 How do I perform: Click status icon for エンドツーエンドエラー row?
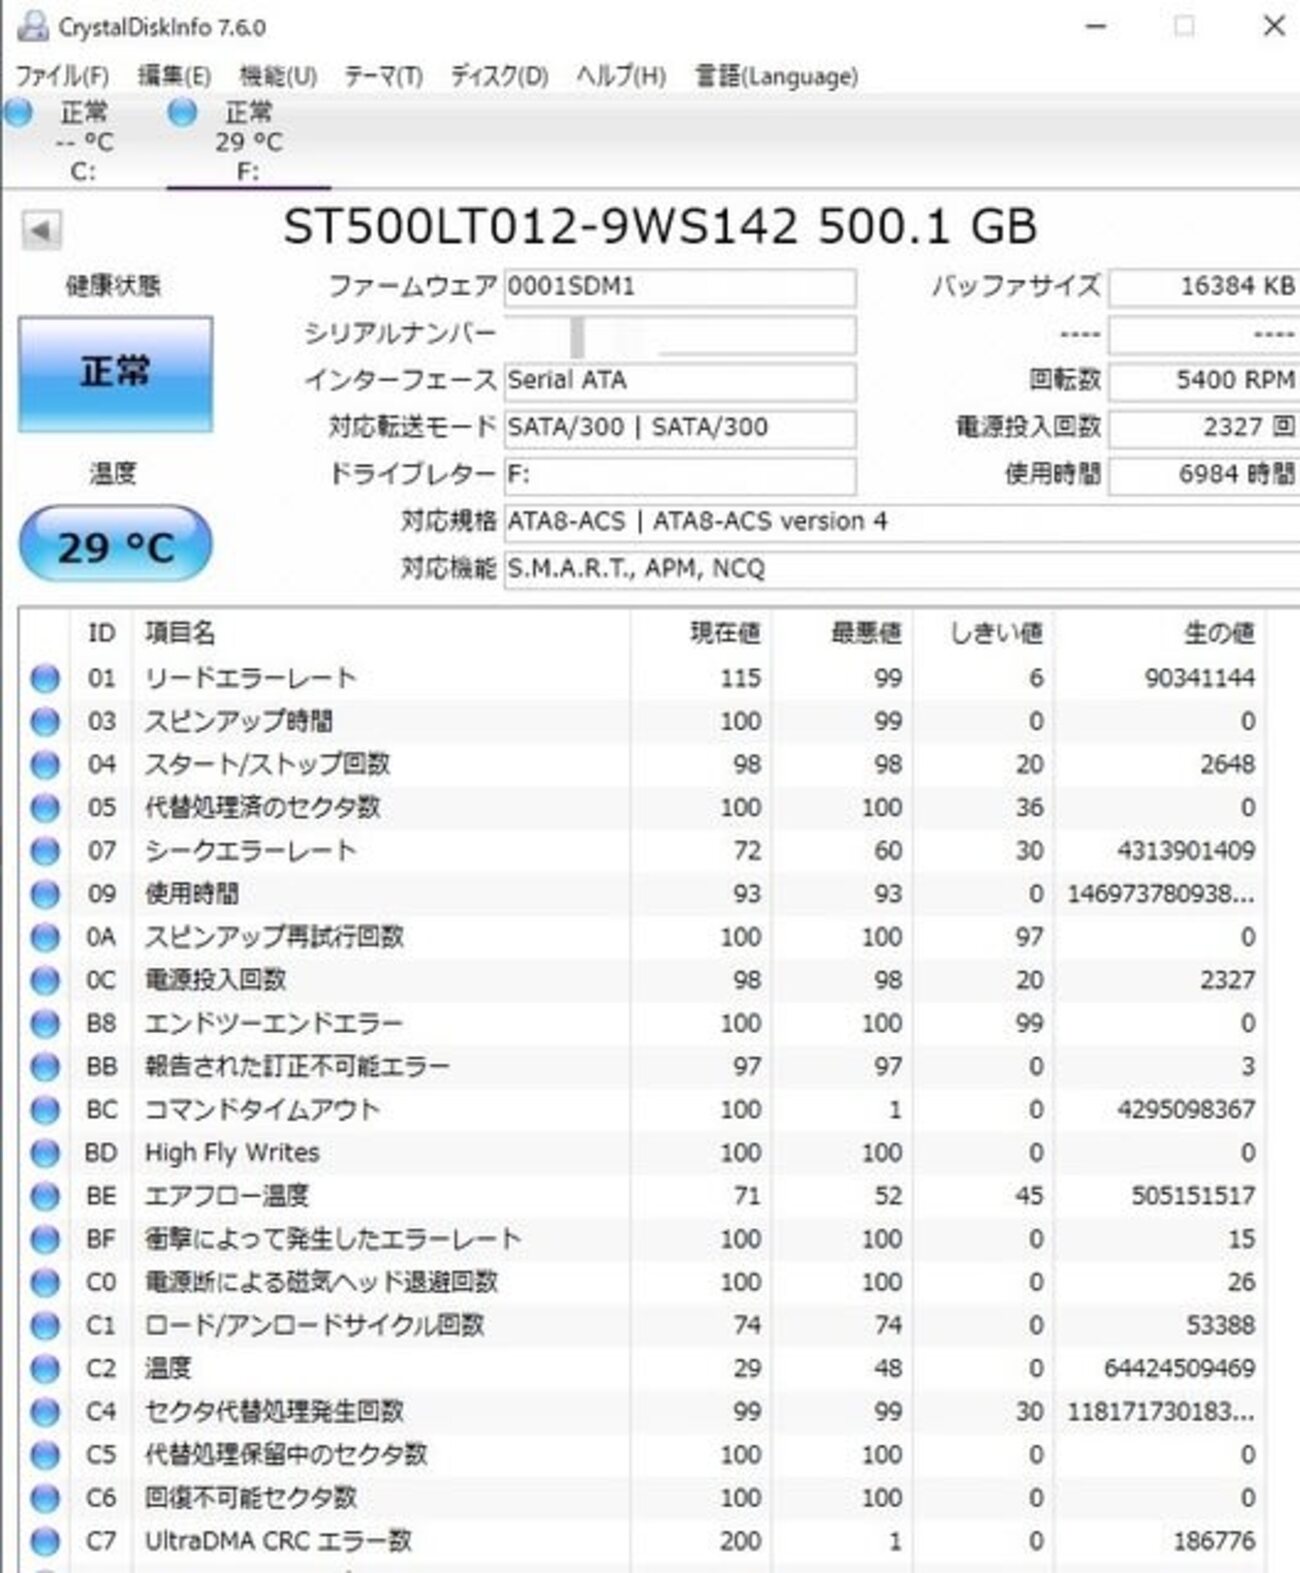pos(45,1024)
